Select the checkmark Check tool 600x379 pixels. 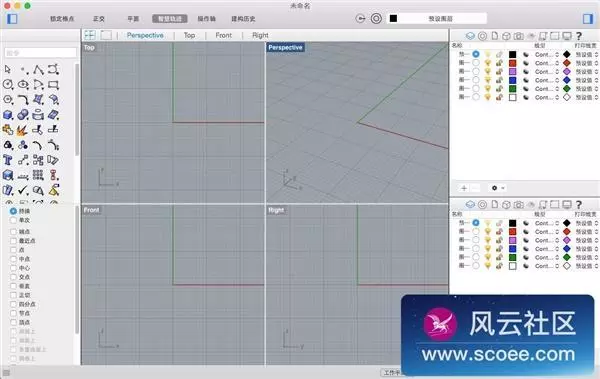pos(23,190)
